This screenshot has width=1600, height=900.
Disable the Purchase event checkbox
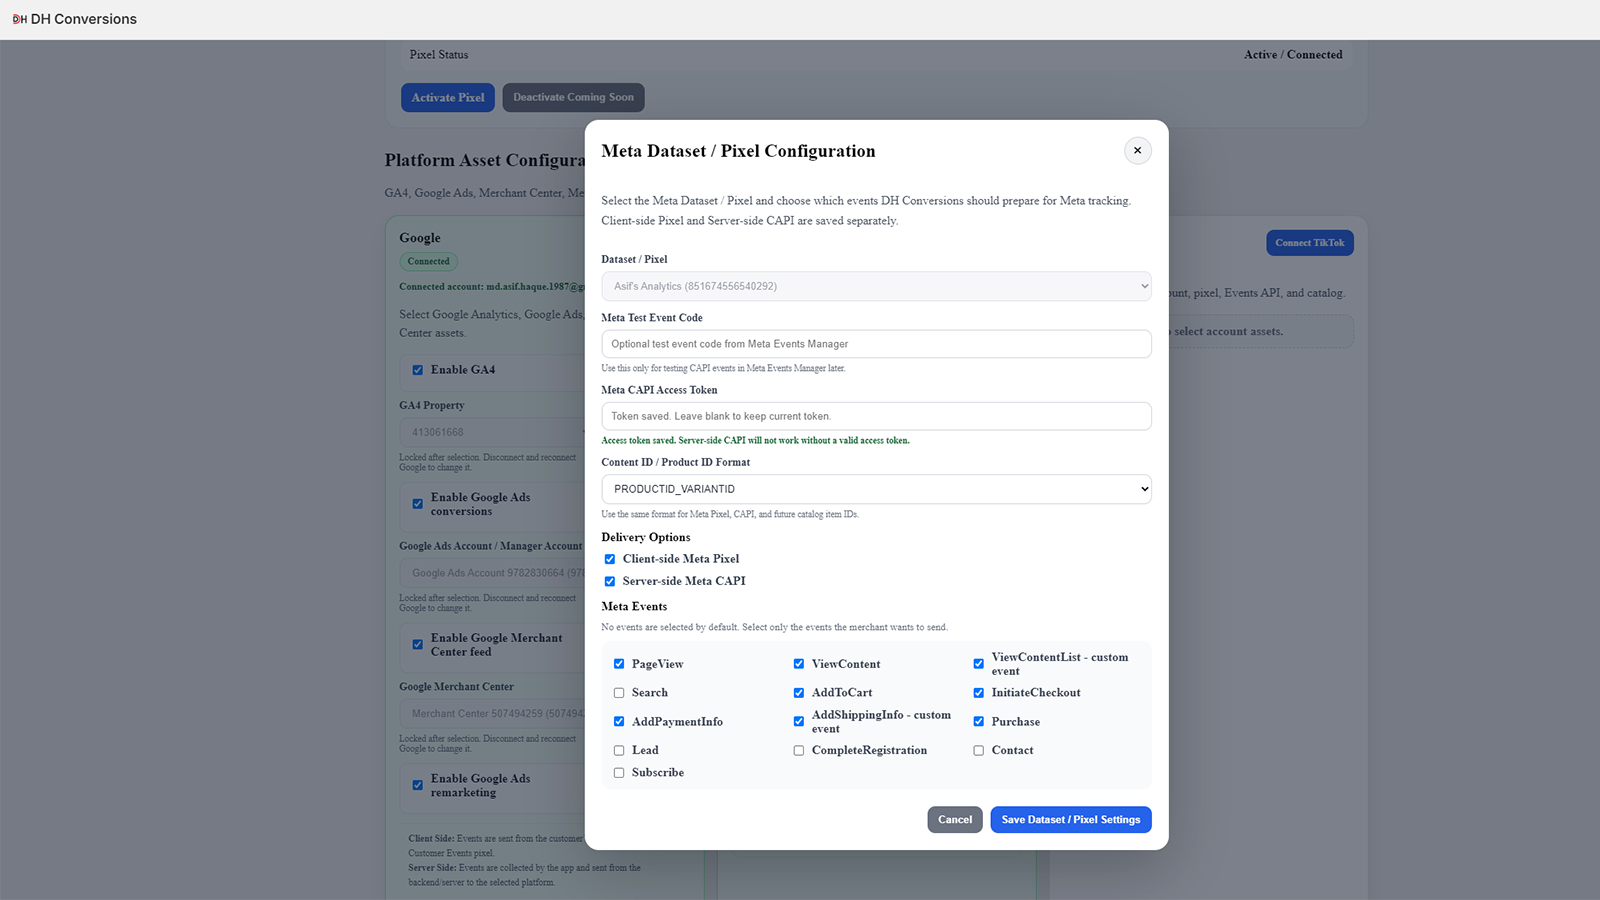point(979,722)
